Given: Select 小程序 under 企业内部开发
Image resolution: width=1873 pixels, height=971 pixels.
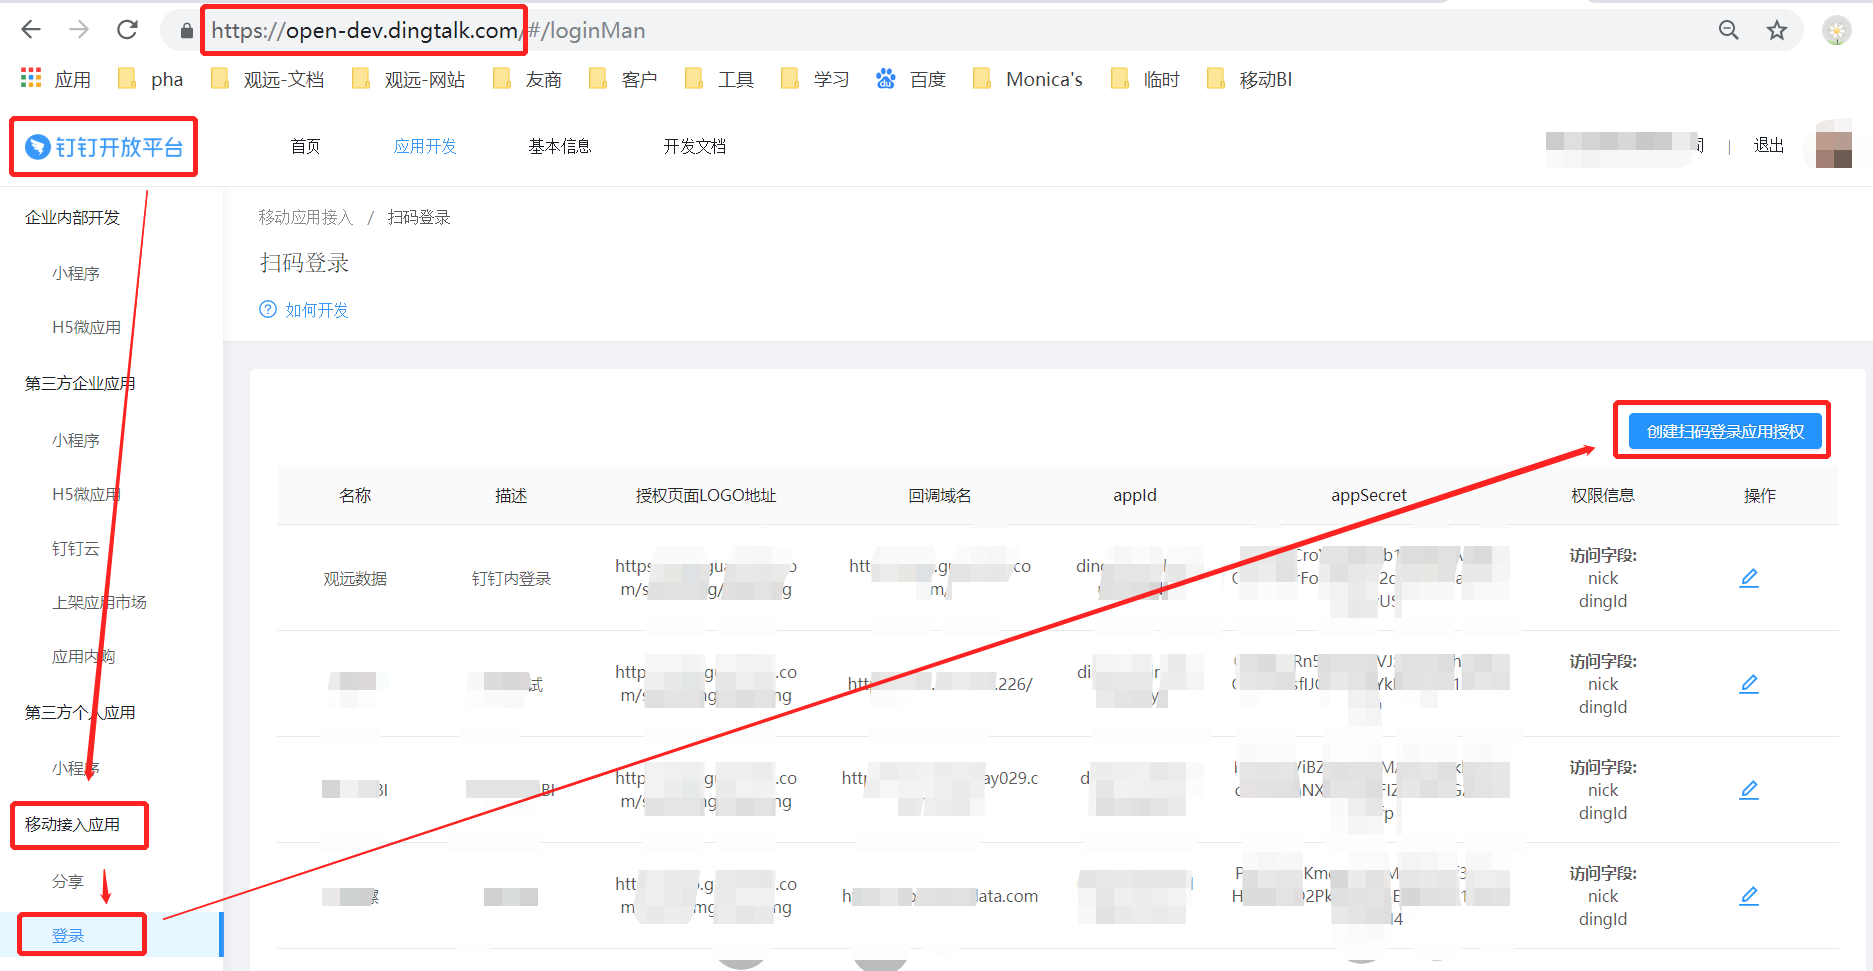Looking at the screenshot, I should [x=76, y=273].
